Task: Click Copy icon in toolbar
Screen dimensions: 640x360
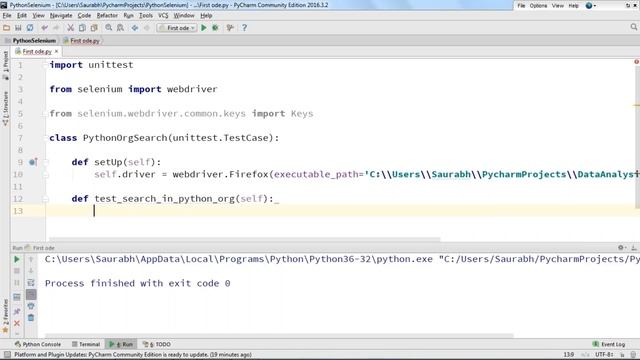Action: pos(82,28)
